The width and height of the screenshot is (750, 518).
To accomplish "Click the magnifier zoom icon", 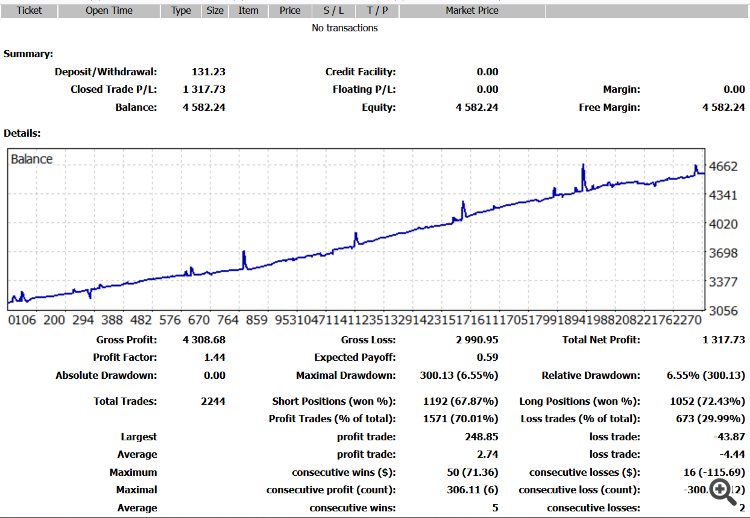I will click(x=723, y=493).
